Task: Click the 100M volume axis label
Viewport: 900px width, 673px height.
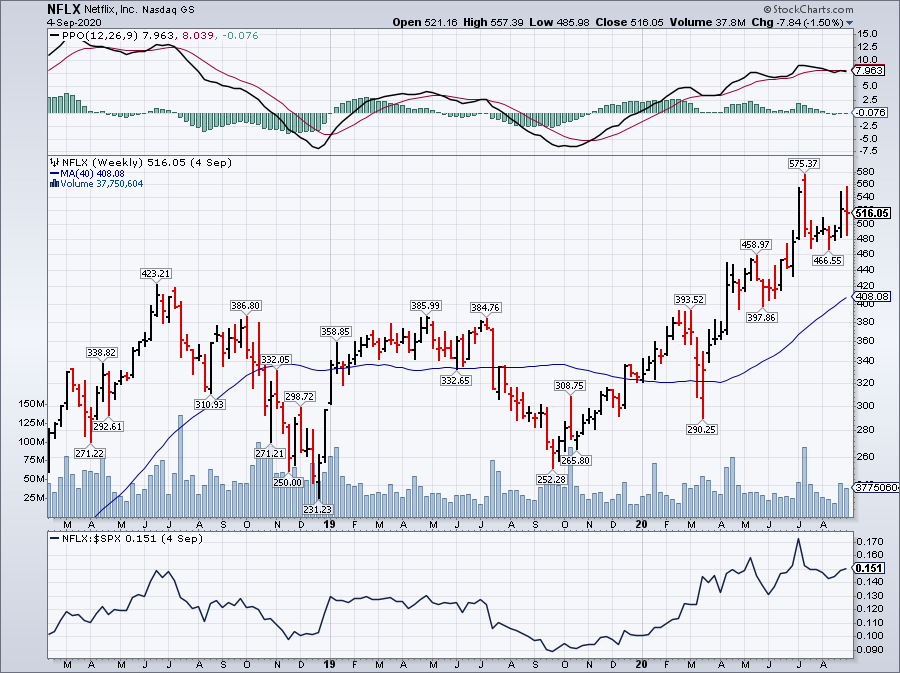Action: tap(32, 442)
